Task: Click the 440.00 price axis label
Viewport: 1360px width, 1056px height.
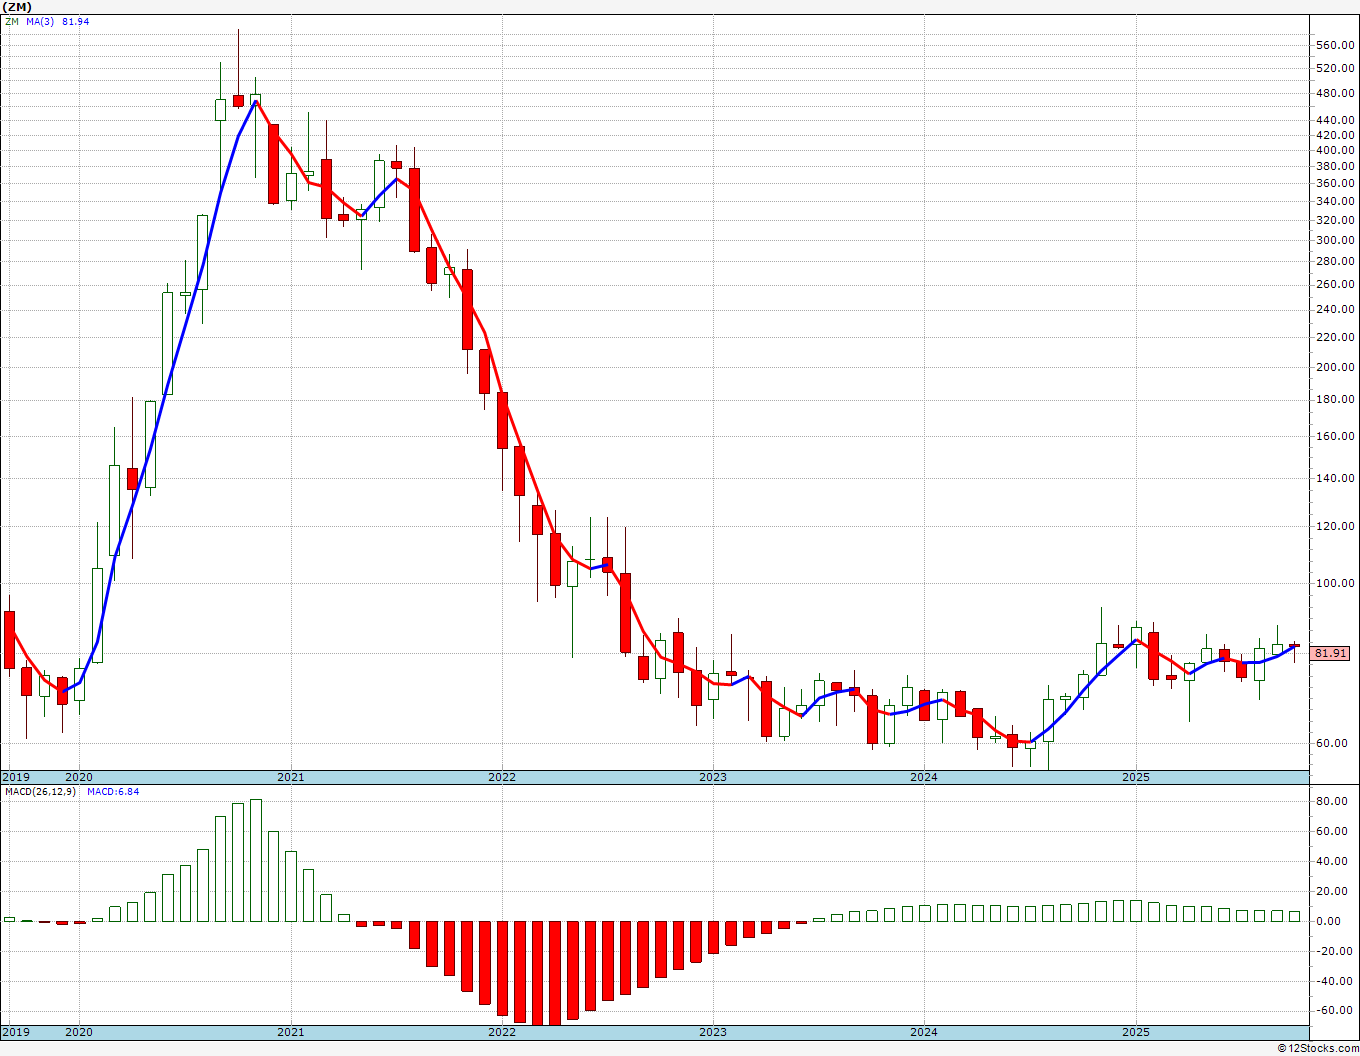Action: (1336, 120)
